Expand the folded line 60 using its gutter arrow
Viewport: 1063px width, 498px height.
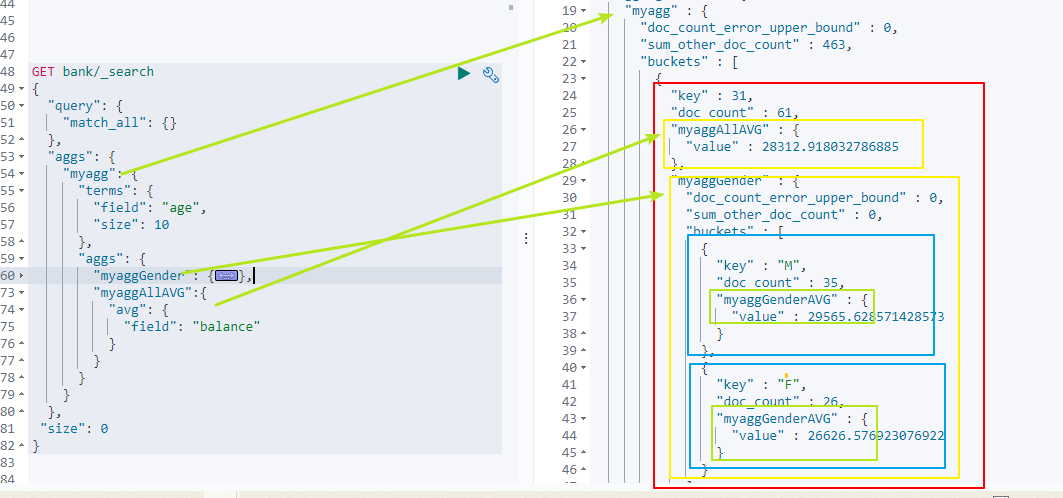click(23, 275)
